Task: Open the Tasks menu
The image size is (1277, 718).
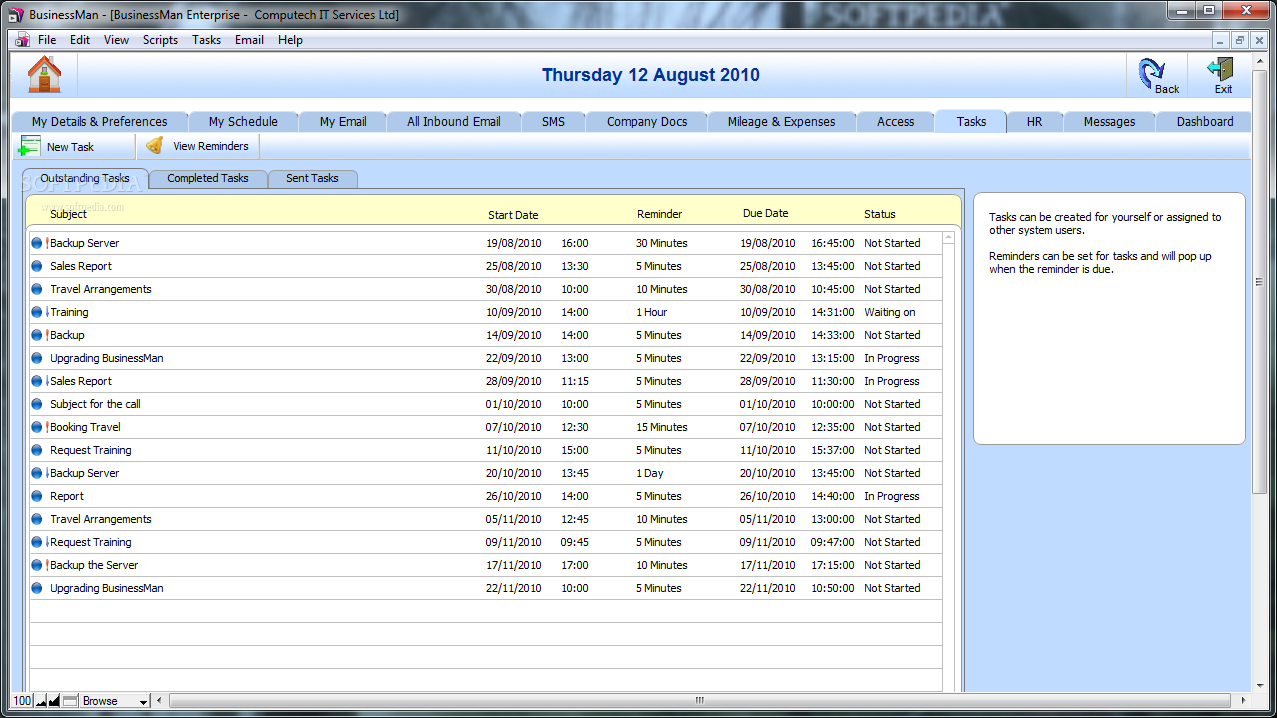Action: coord(207,40)
